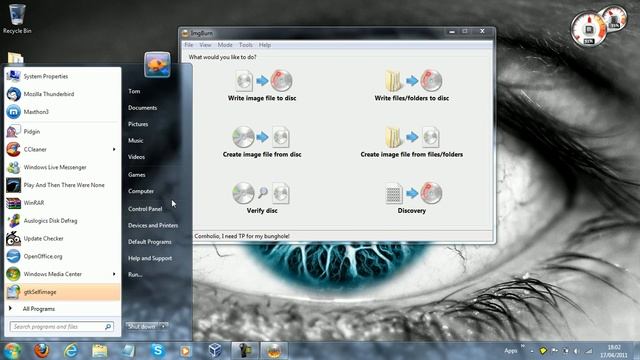This screenshot has height=360, width=640.
Task: Open ImgBurn Tools menu
Action: pyautogui.click(x=246, y=45)
